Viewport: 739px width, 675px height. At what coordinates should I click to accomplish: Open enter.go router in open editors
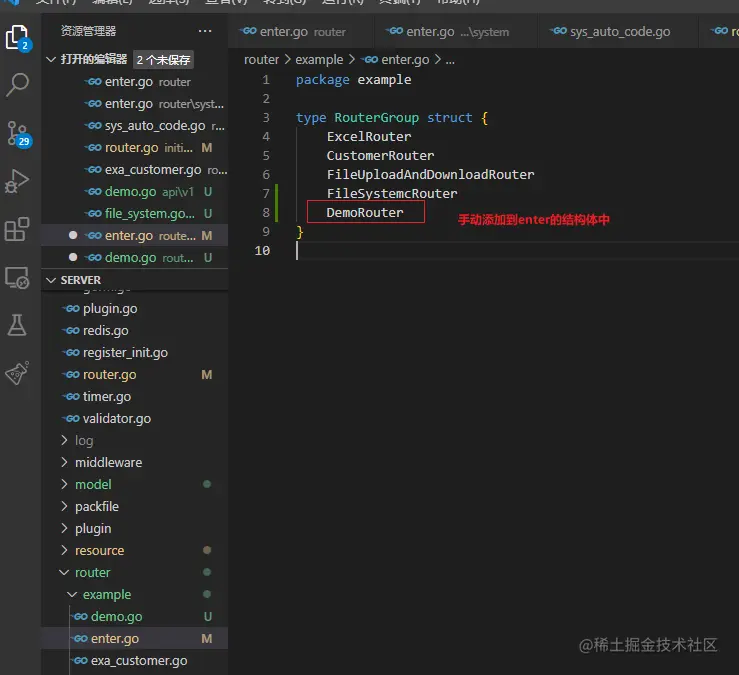pos(134,82)
